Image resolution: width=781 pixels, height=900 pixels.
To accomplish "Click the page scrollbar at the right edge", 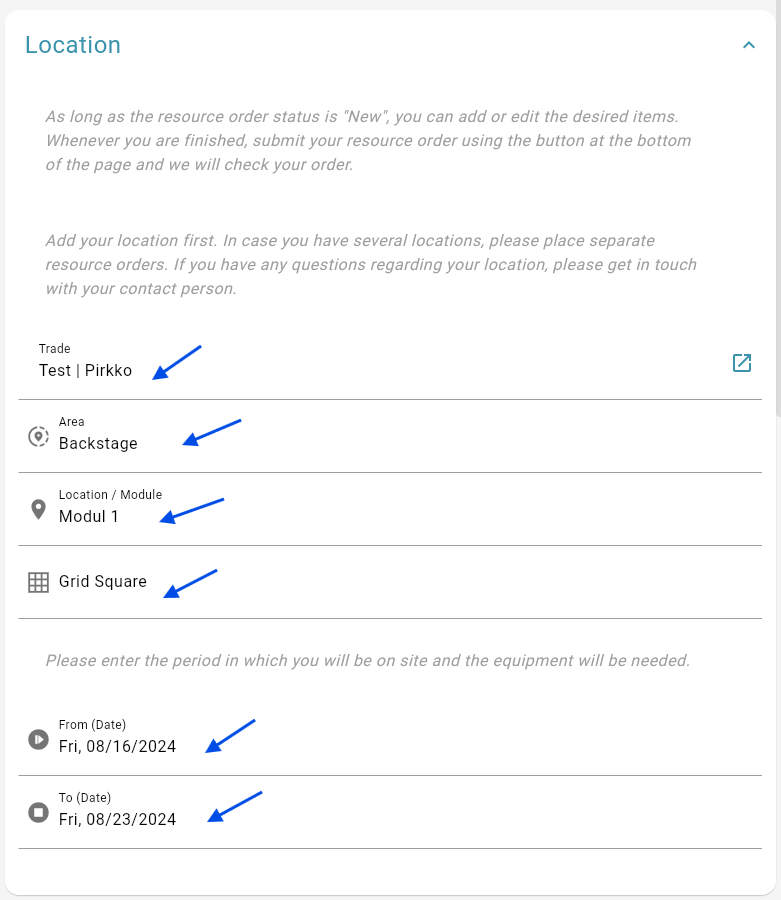I will coord(778,212).
